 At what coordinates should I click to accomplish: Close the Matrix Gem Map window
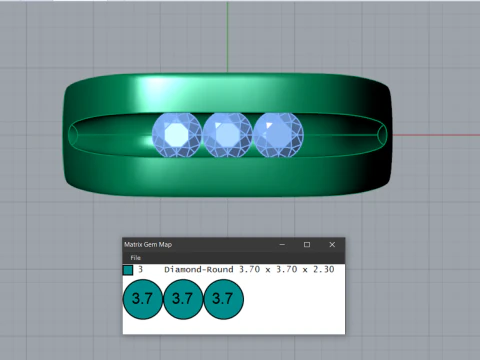tap(332, 245)
